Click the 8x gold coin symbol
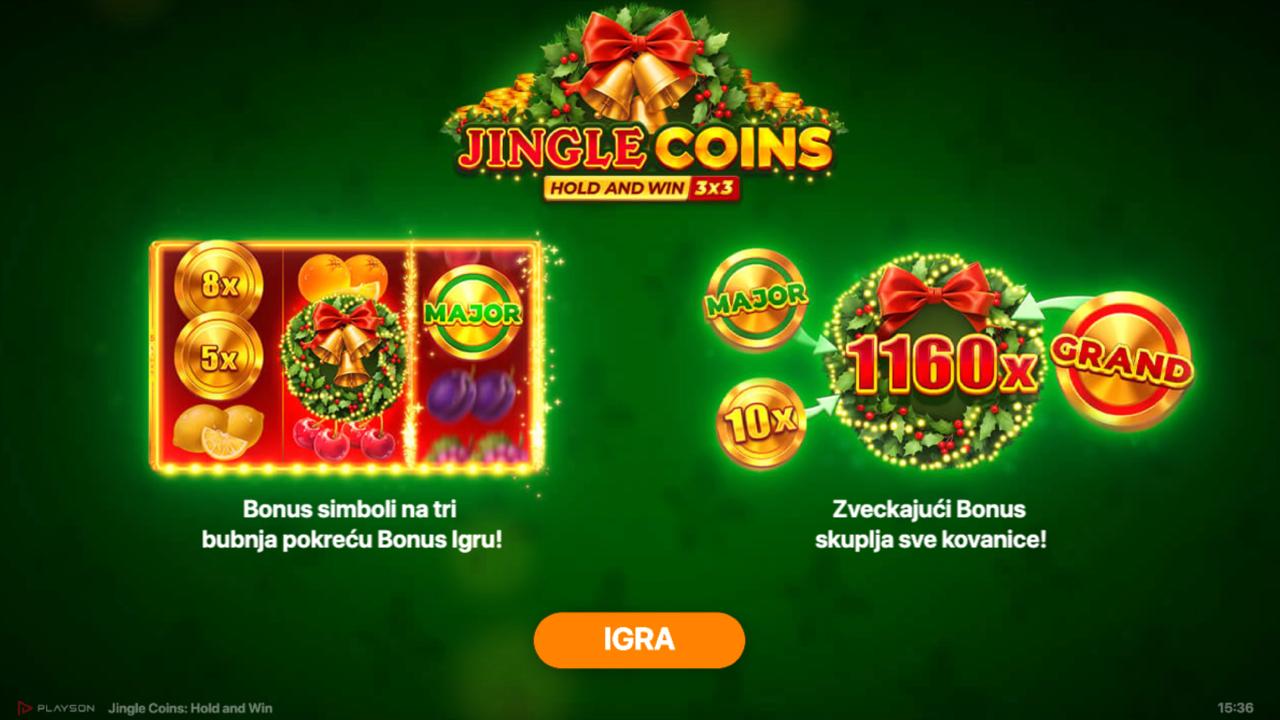The height and width of the screenshot is (720, 1280). pos(219,286)
